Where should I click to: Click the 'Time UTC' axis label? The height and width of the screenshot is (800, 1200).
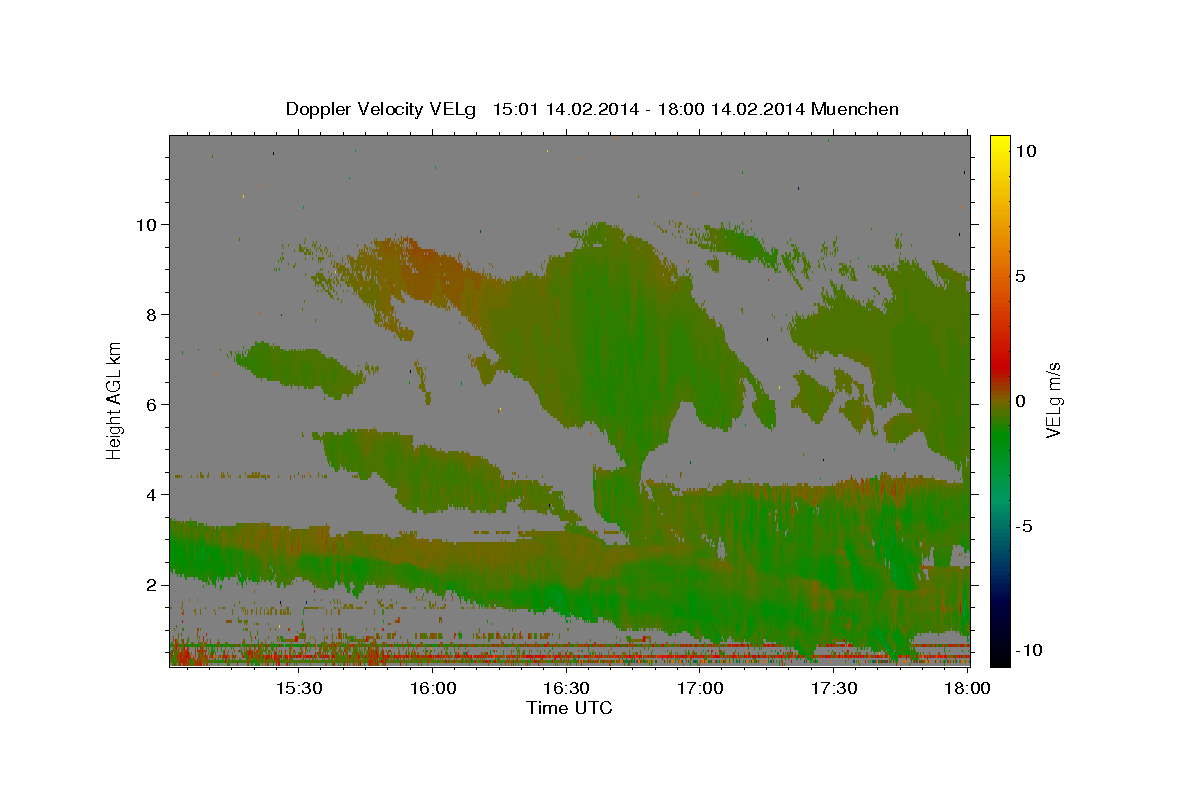(x=569, y=708)
